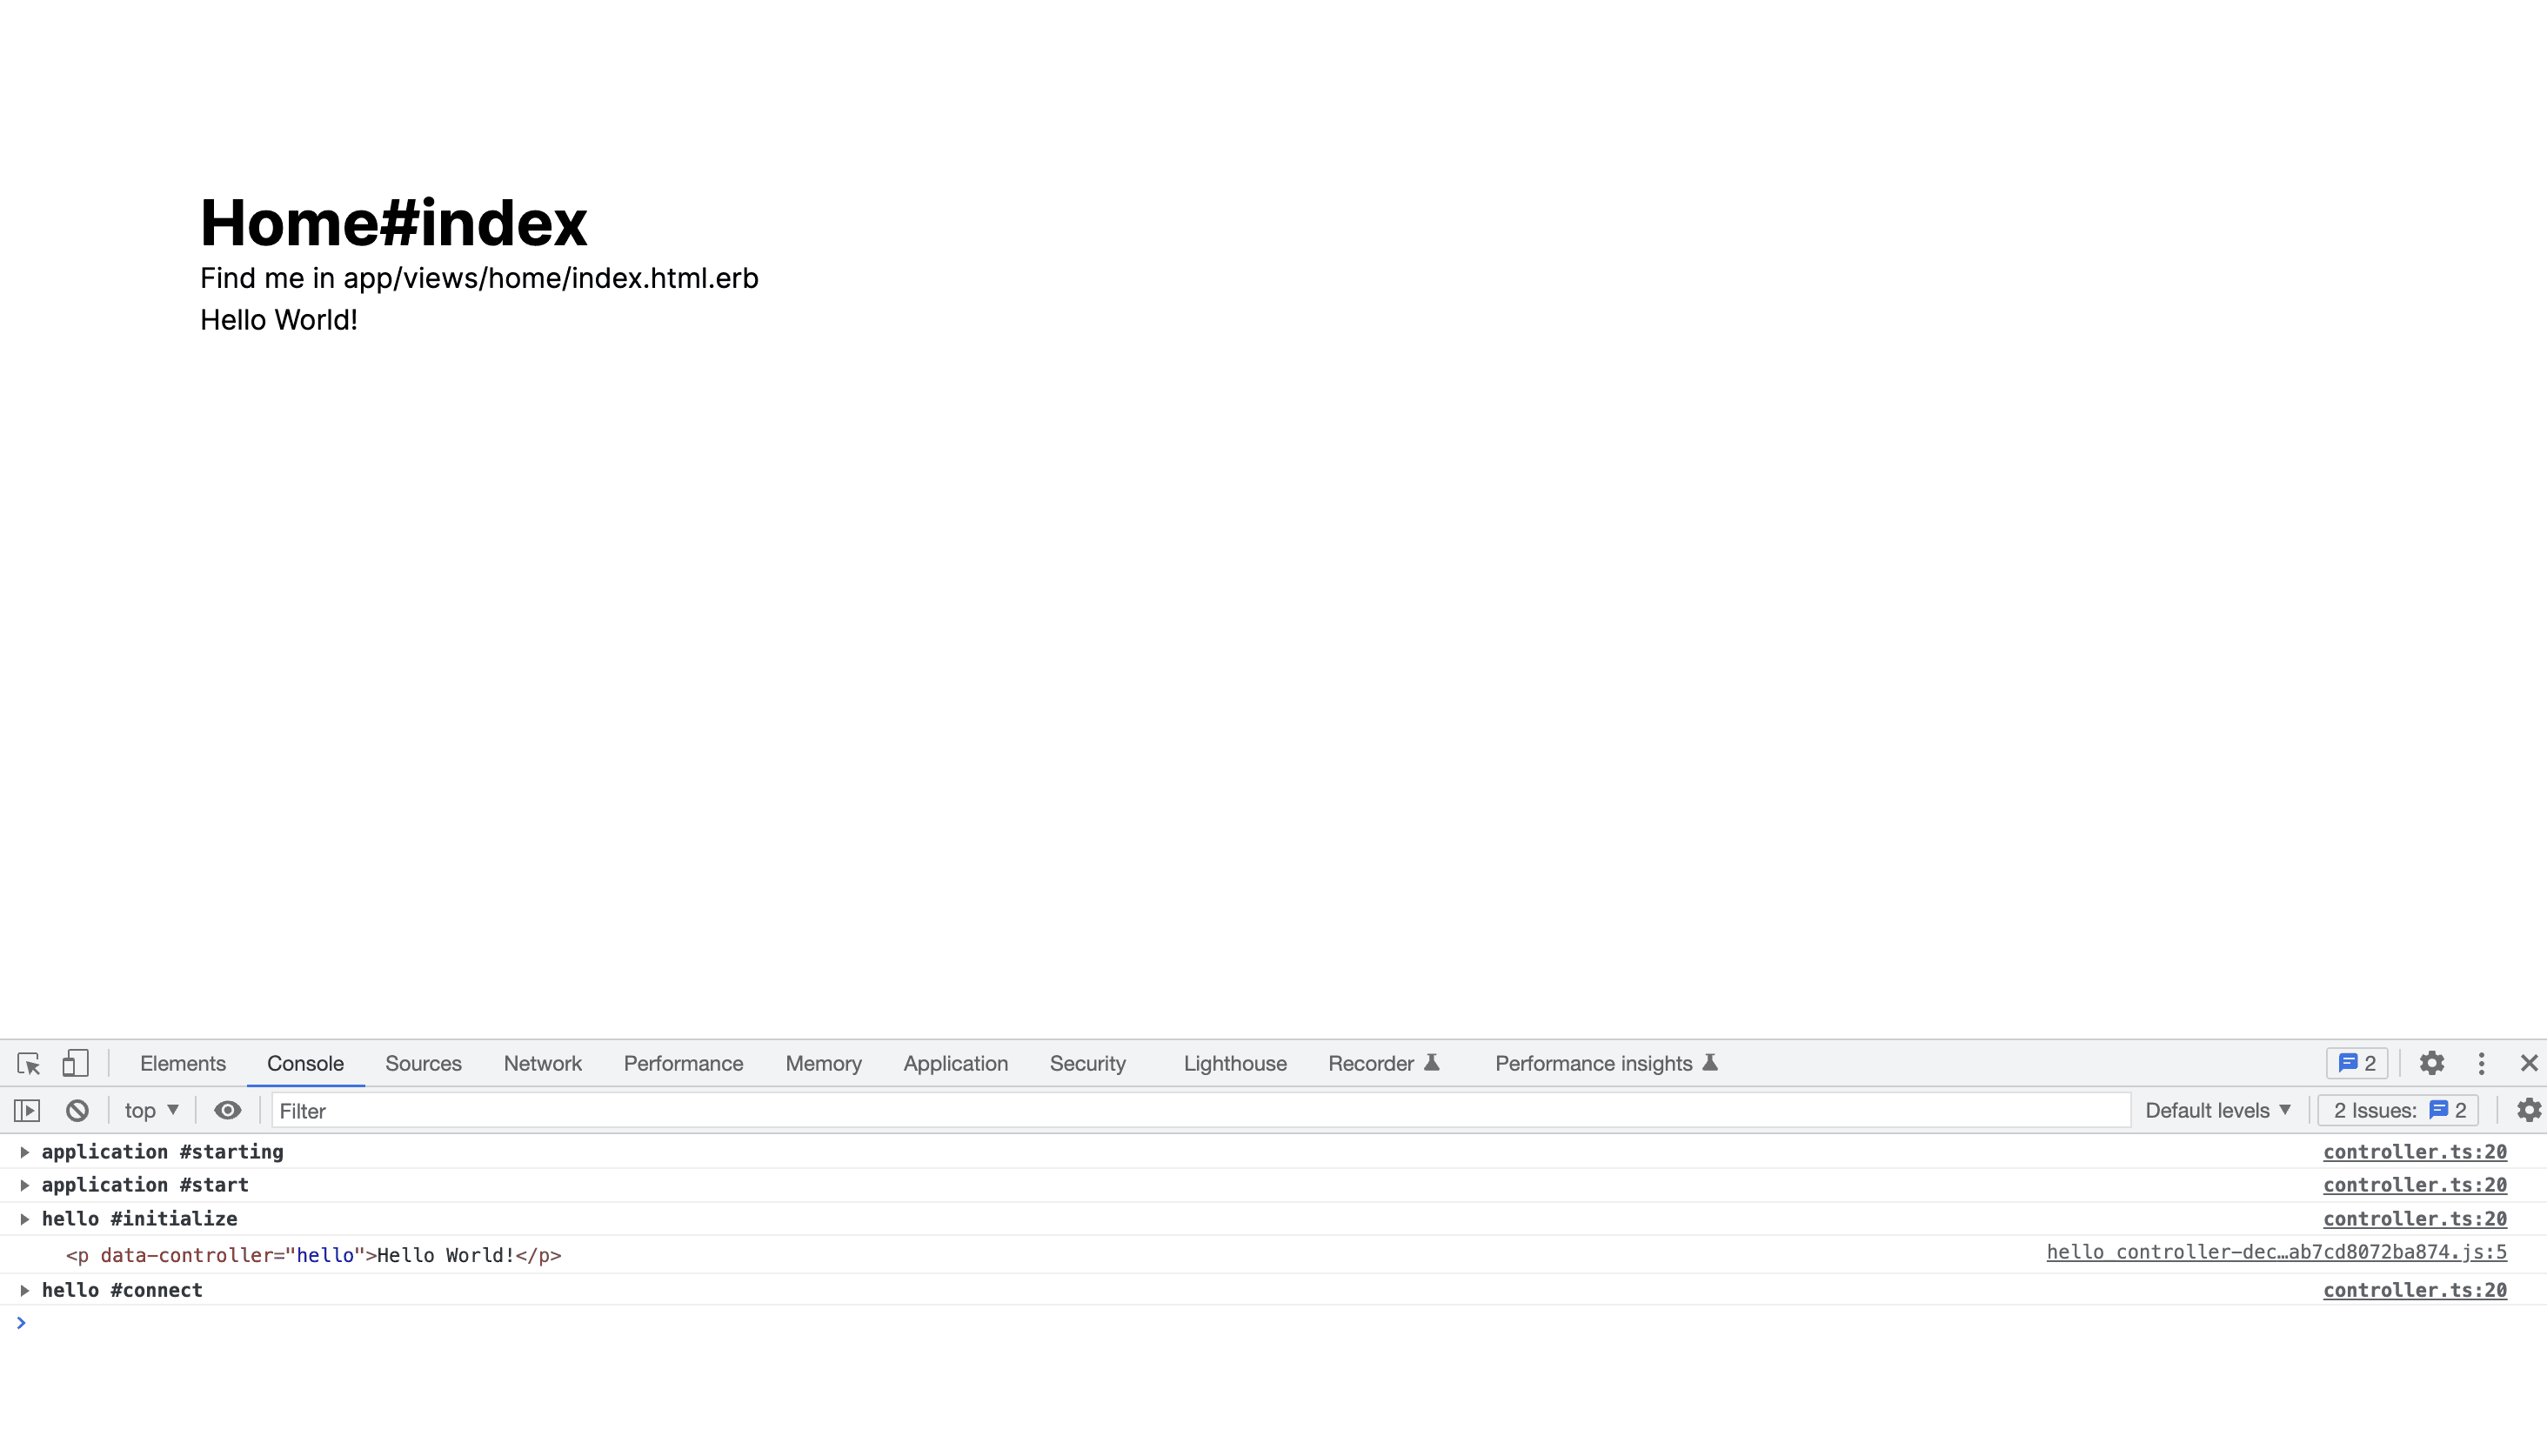Open console settings gear icon

coord(2529,1110)
